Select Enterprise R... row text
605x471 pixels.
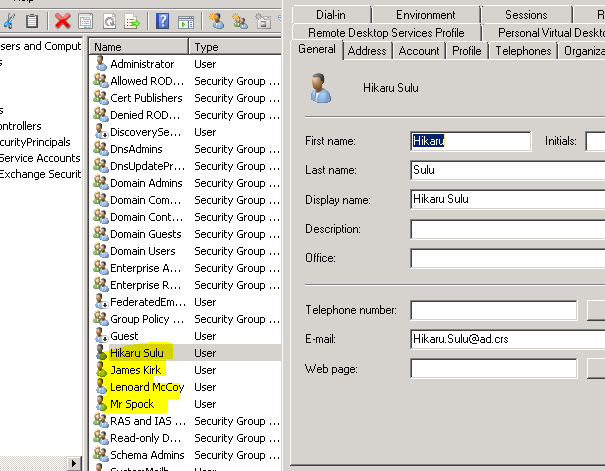point(145,285)
